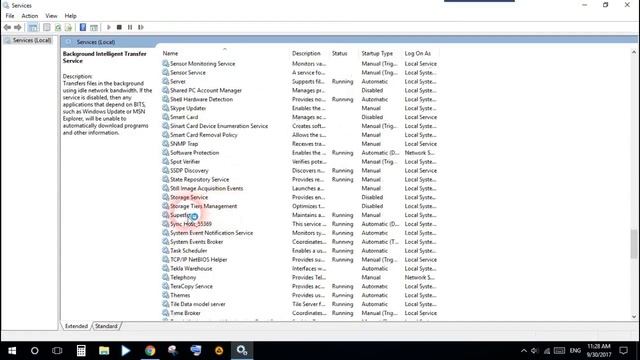This screenshot has width=640, height=360.
Task: Go forward using the toolbar Forward arrow
Action: click(x=18, y=27)
